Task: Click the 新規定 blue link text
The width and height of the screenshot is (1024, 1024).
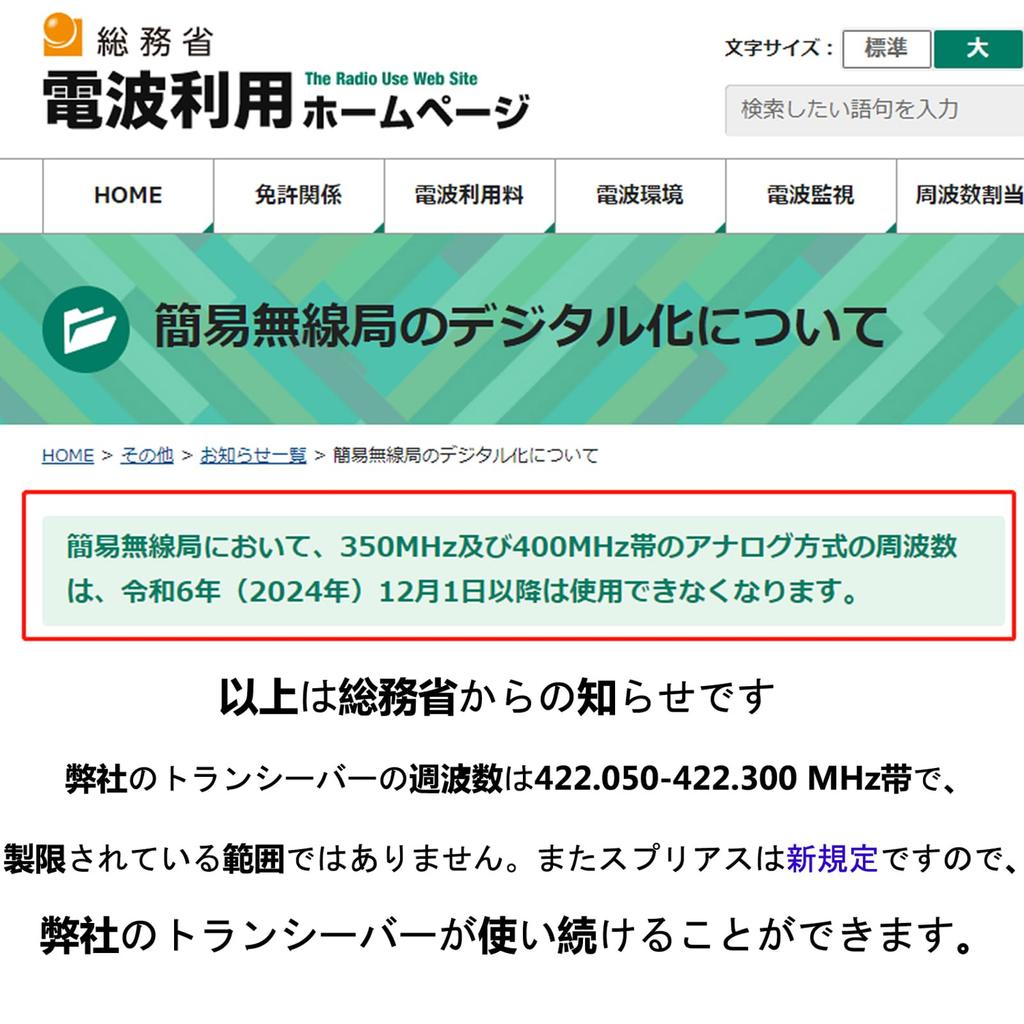Action: pos(832,858)
